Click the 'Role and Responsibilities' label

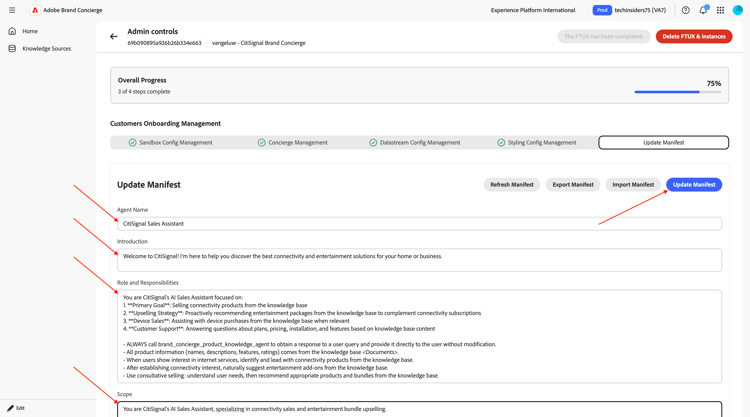[147, 283]
